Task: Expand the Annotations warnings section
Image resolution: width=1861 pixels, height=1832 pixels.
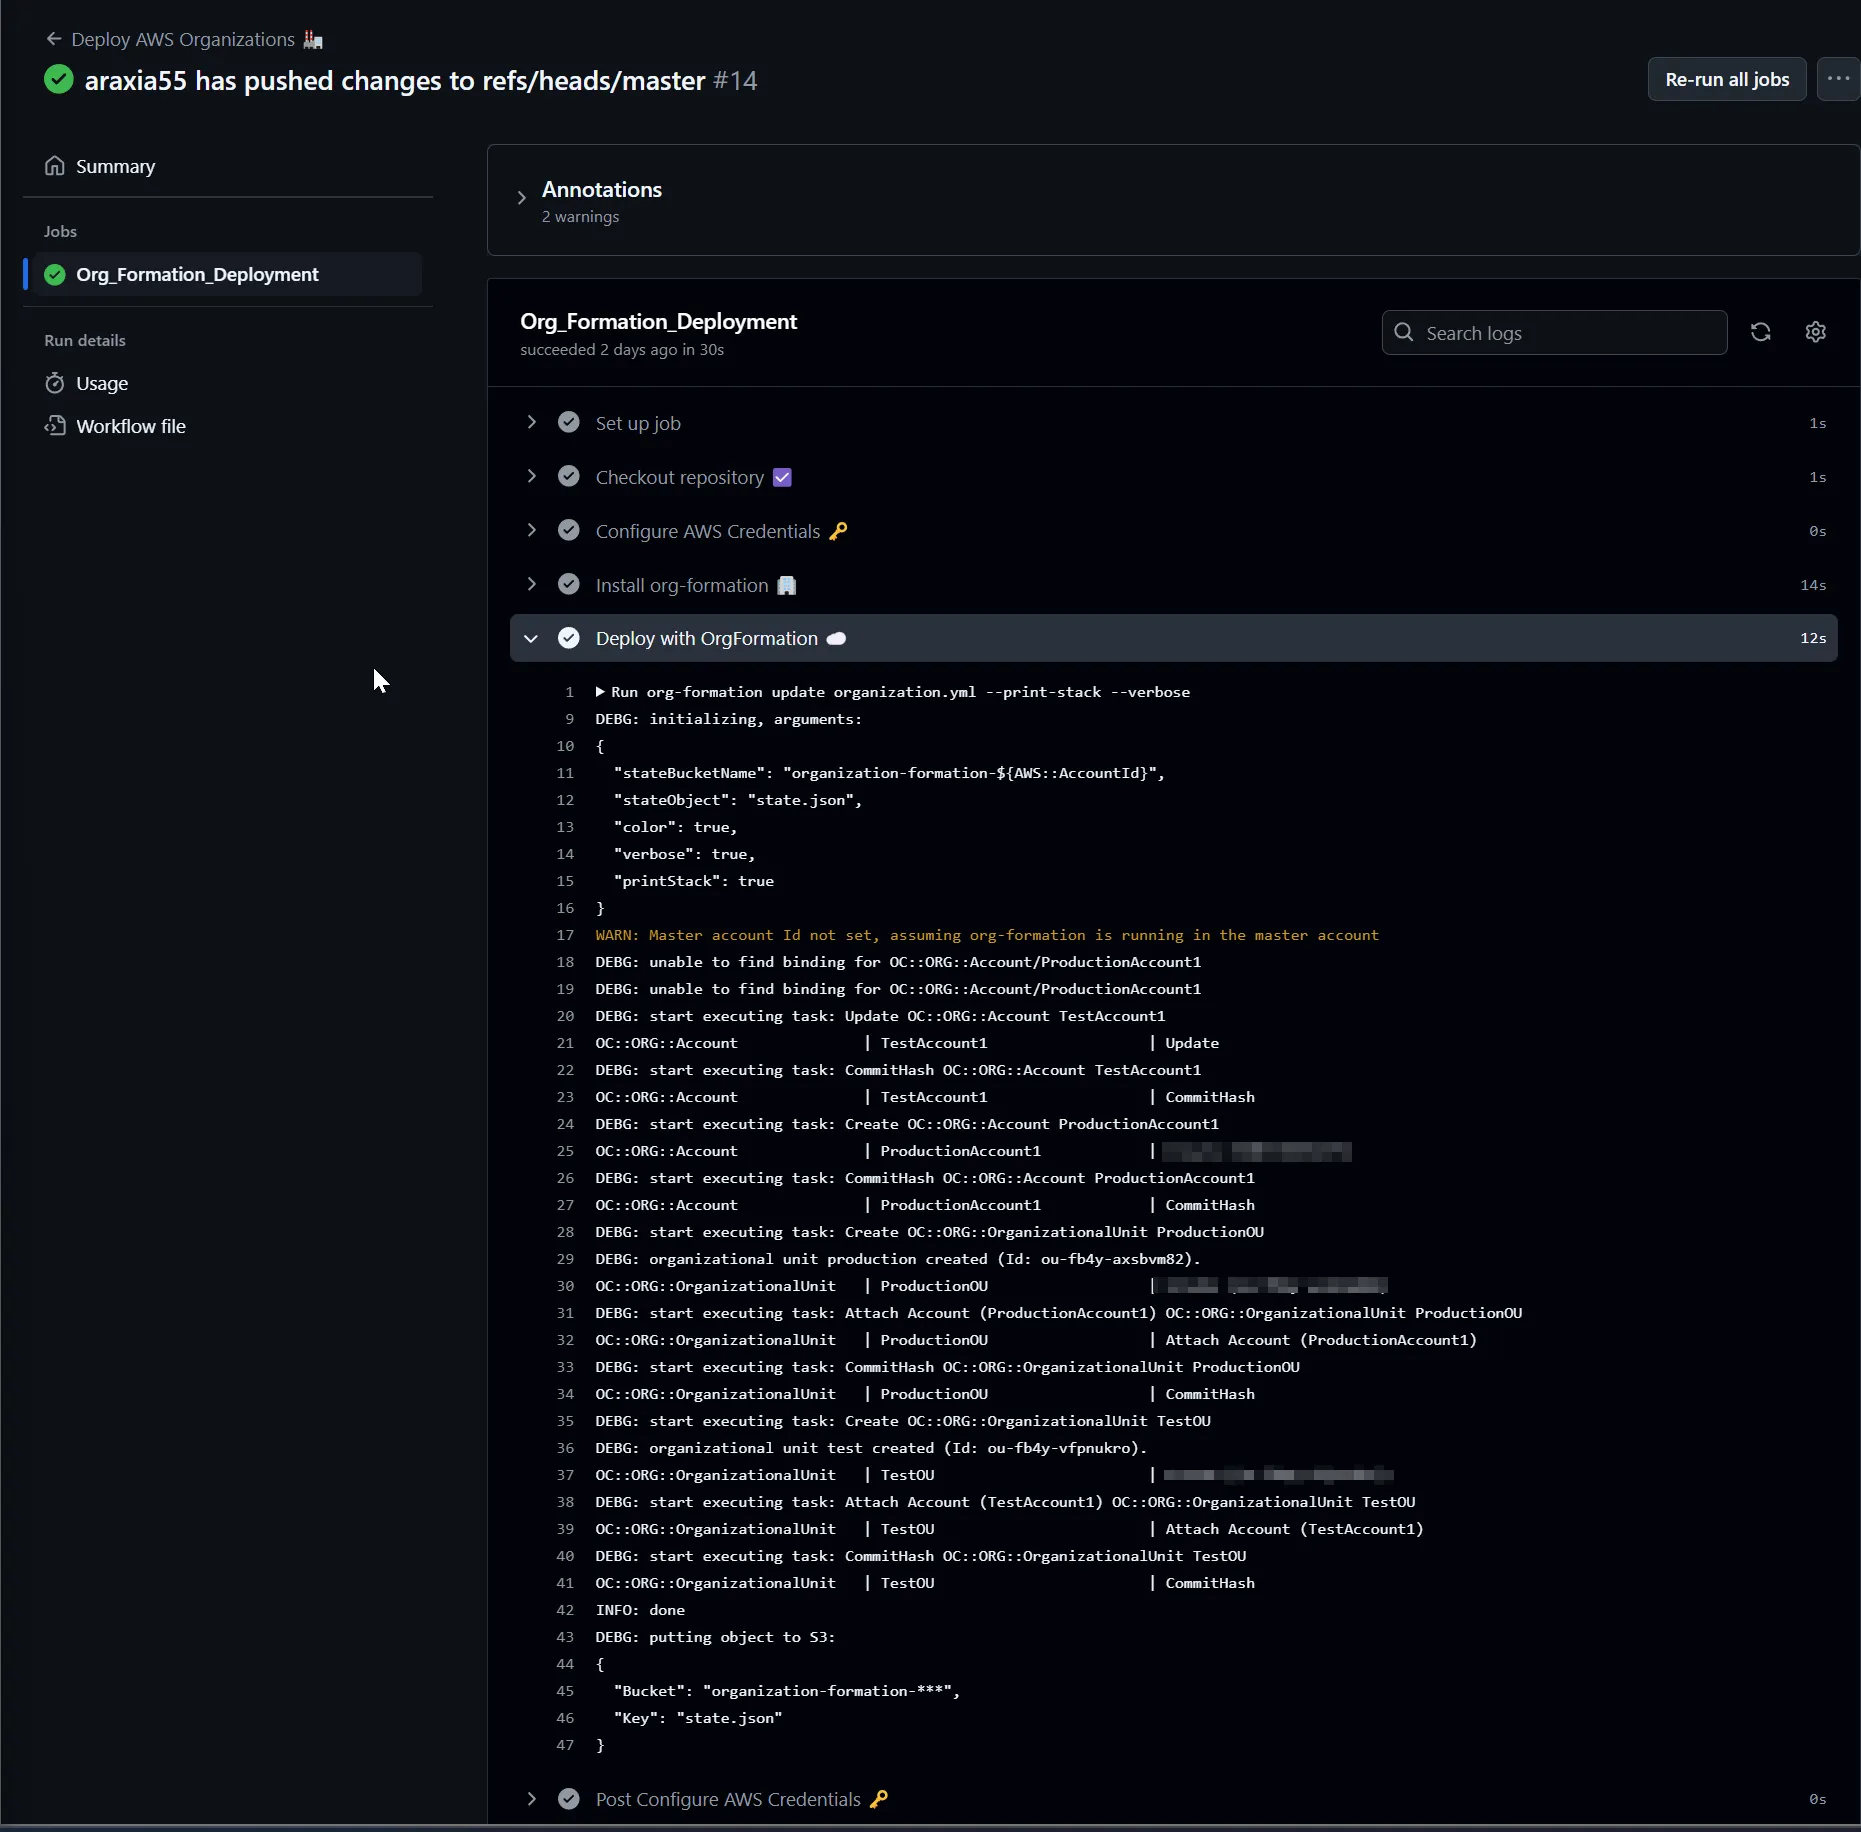Action: 520,197
